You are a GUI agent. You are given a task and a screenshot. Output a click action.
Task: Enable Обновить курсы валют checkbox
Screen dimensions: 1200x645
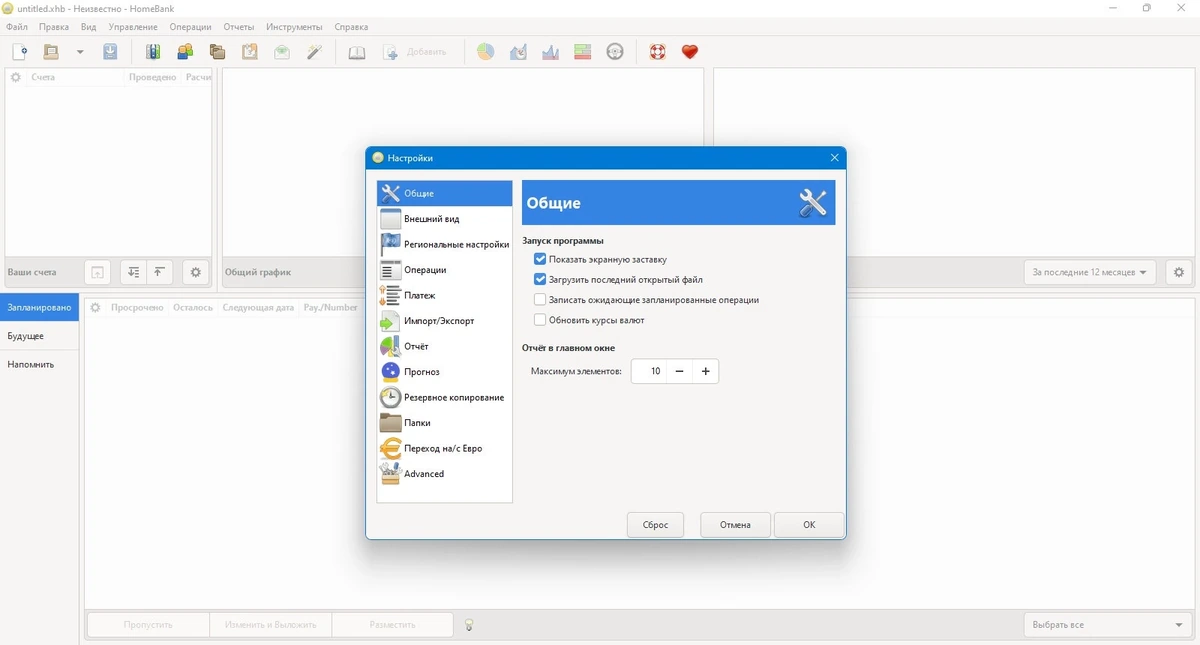[x=540, y=320]
